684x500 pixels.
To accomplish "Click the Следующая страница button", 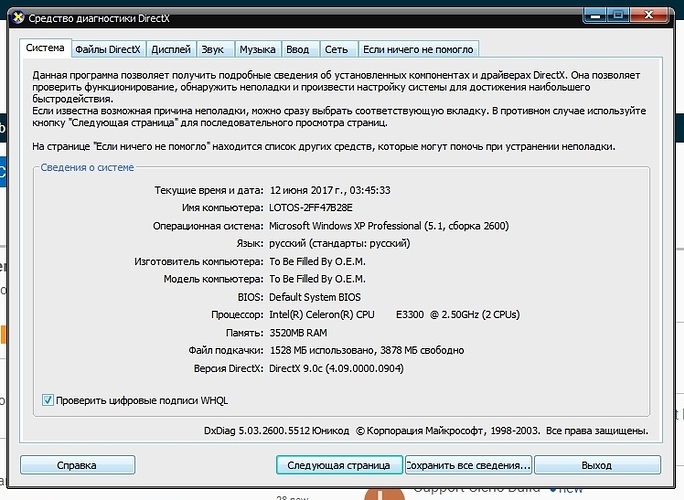I will click(339, 465).
